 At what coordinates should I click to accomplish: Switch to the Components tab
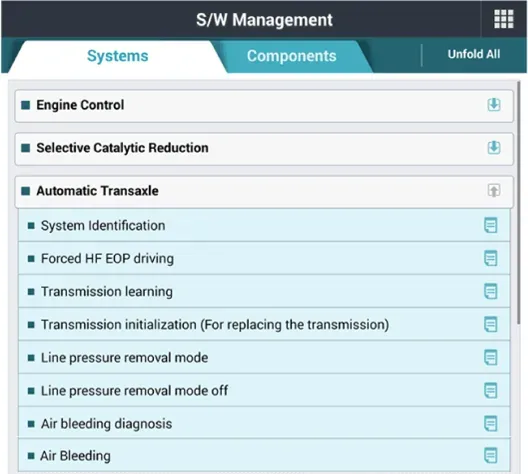coord(292,56)
